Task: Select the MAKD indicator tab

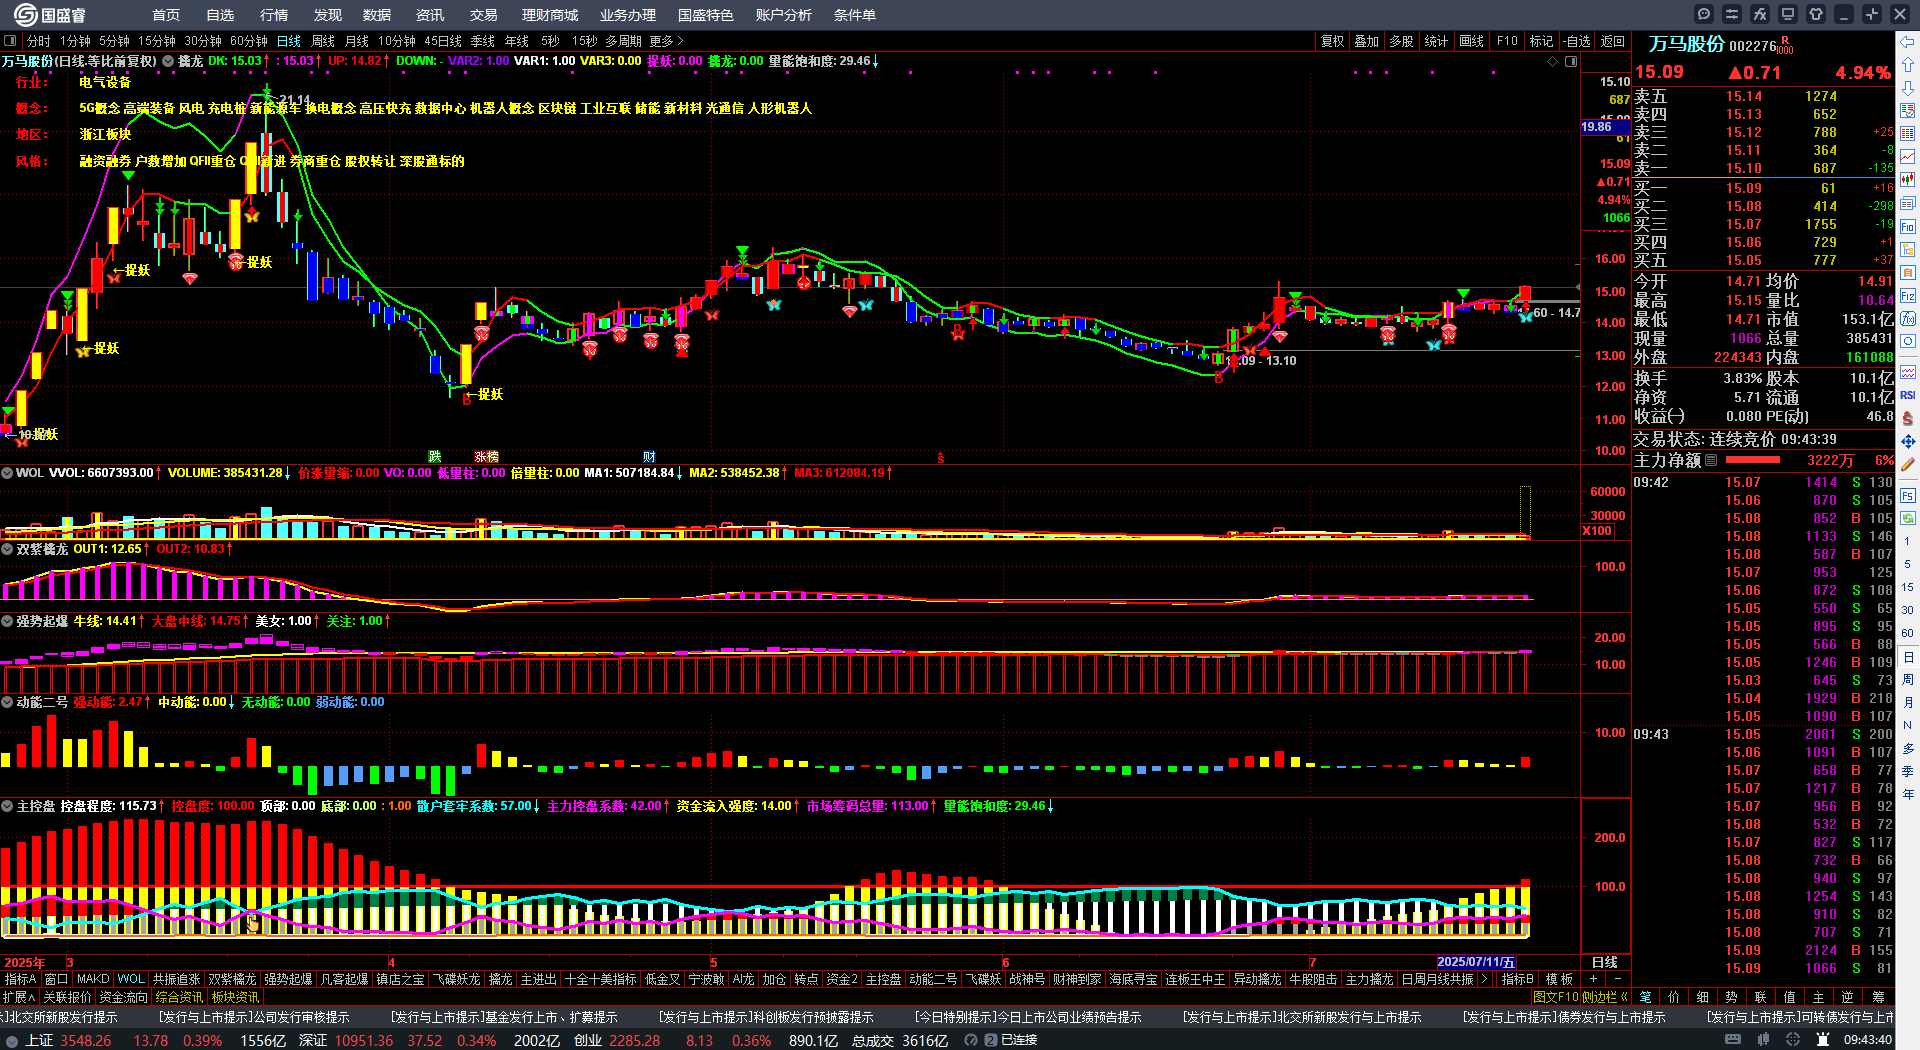Action: point(93,979)
